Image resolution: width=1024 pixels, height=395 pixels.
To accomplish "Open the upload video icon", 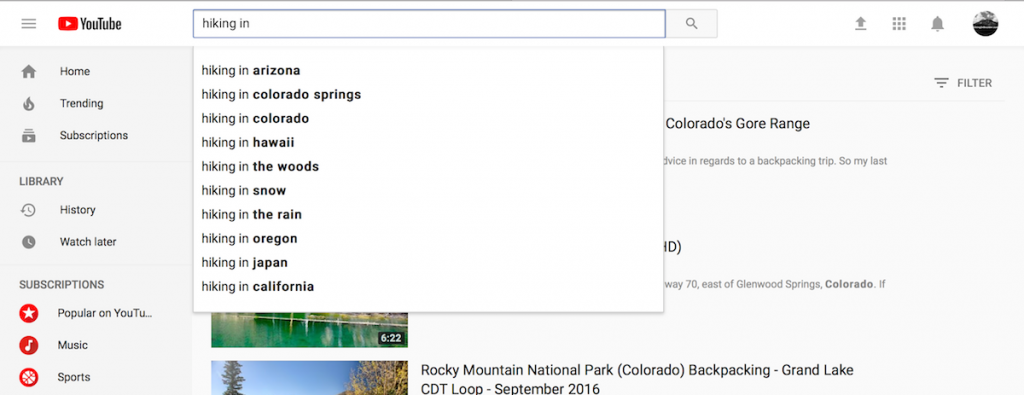I will click(x=861, y=24).
